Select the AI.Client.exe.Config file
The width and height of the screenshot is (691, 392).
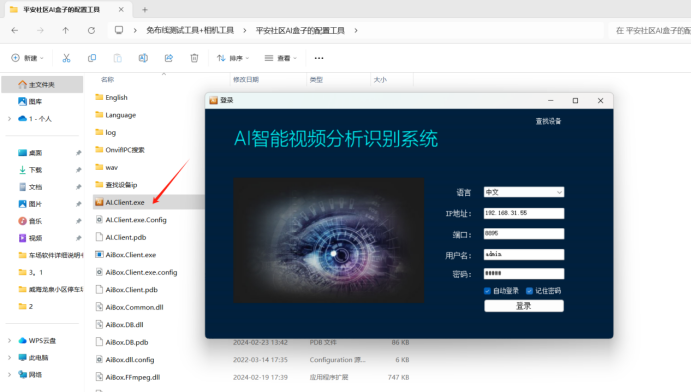136,220
